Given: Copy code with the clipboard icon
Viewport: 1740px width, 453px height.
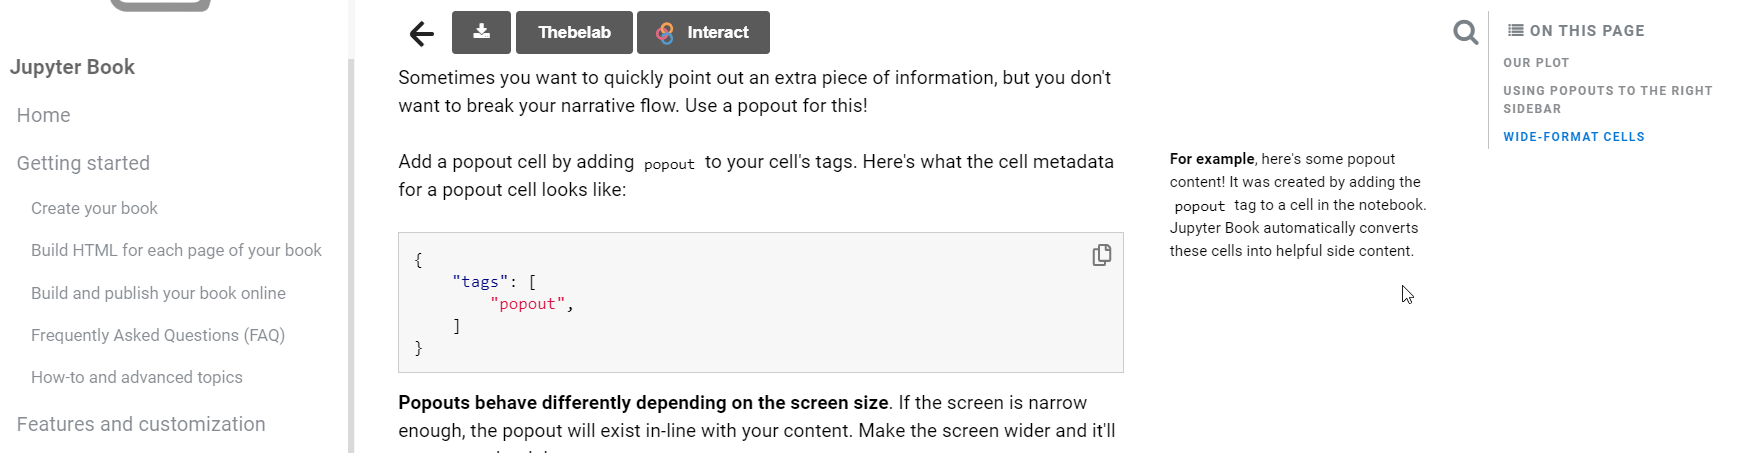Looking at the screenshot, I should (1101, 255).
